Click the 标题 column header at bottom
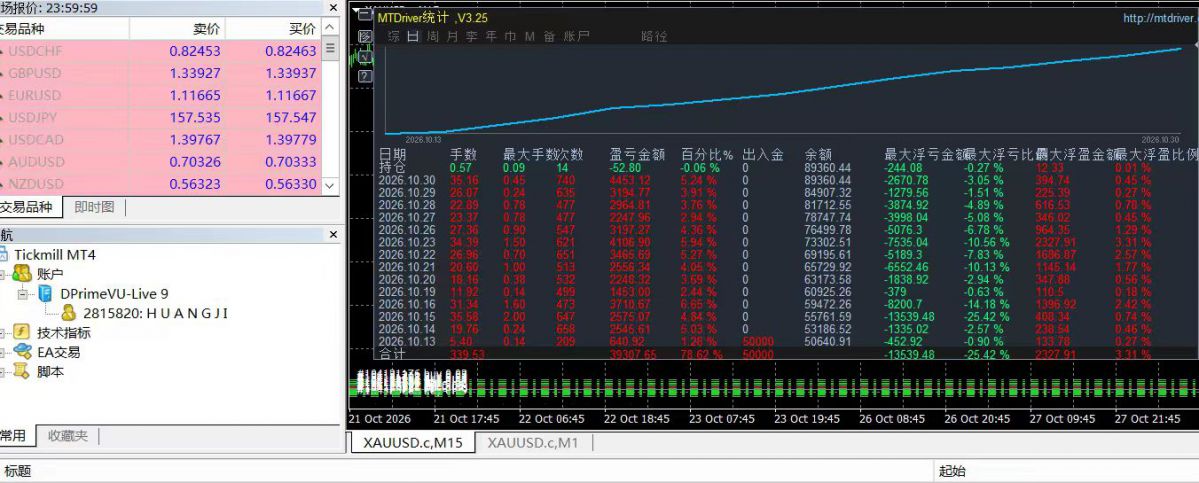1199x483 pixels. click(18, 472)
